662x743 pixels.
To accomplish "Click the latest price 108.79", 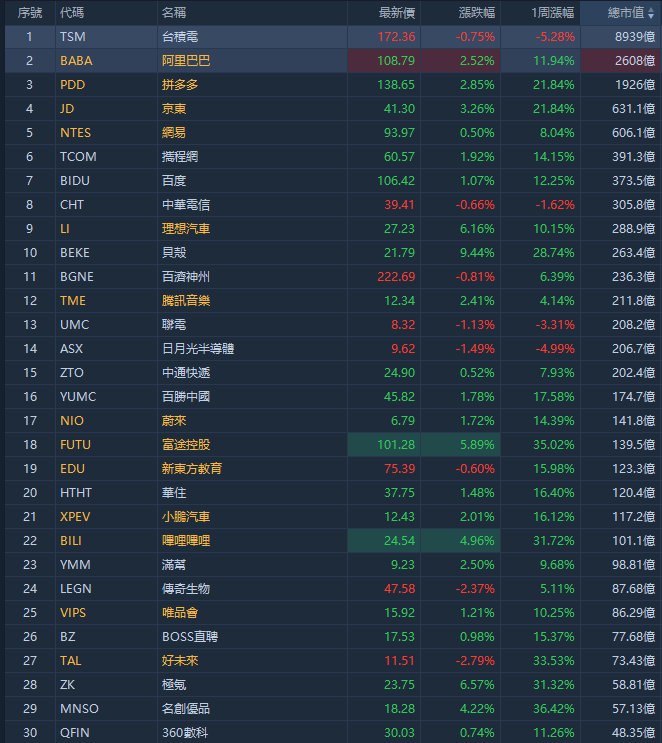I will [x=396, y=61].
